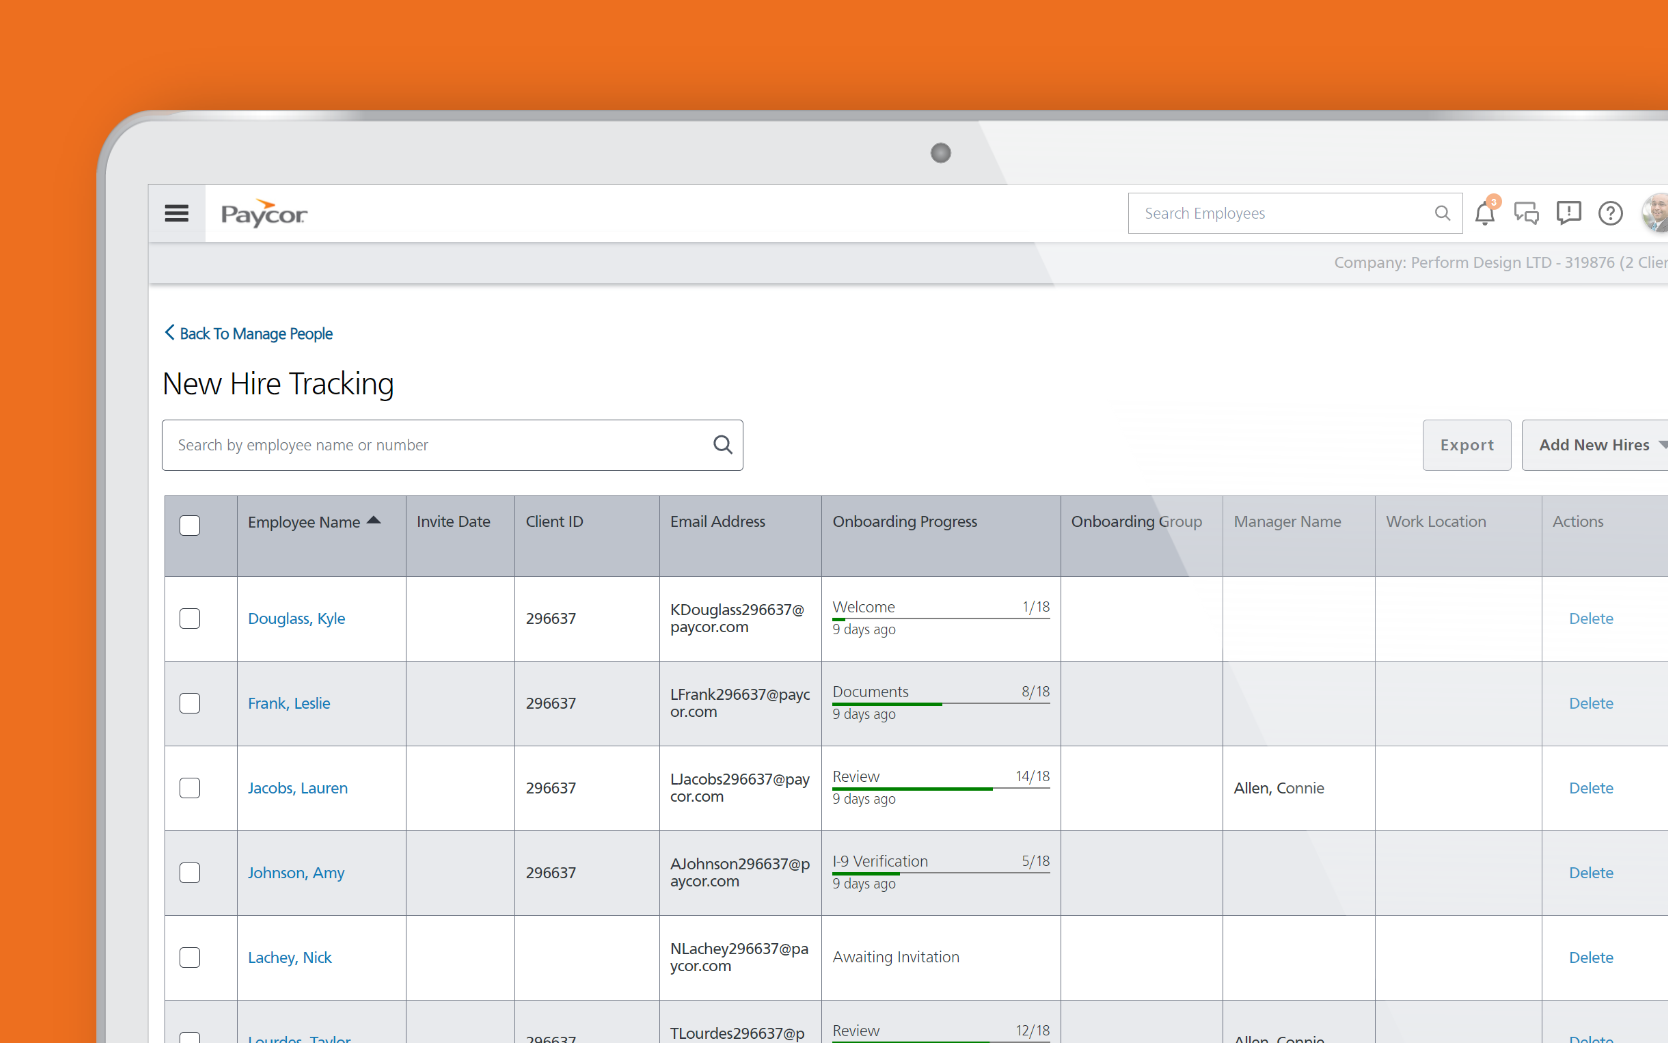Click the New Hire Tracking heading

point(278,384)
